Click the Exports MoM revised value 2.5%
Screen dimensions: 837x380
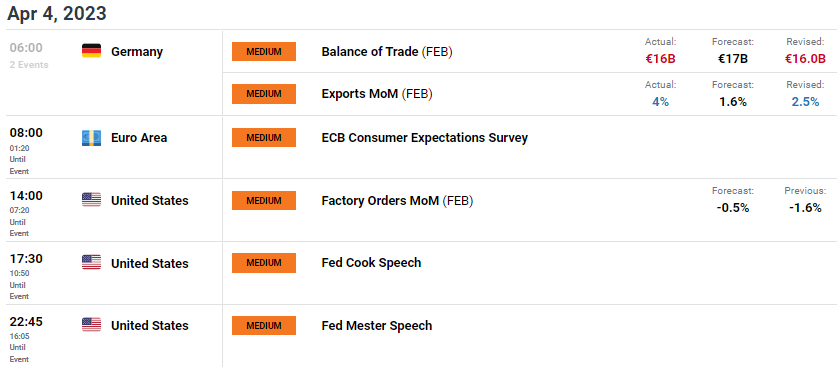click(805, 102)
